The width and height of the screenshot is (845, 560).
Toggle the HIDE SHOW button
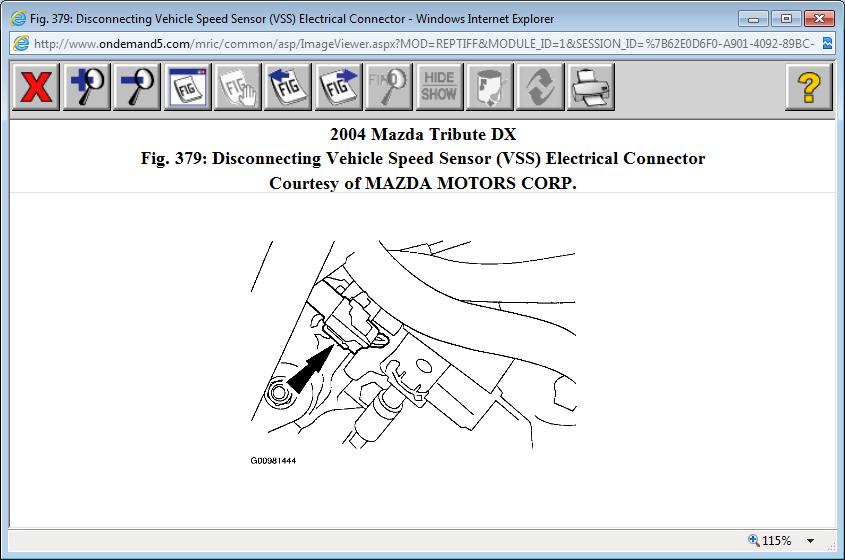(439, 86)
